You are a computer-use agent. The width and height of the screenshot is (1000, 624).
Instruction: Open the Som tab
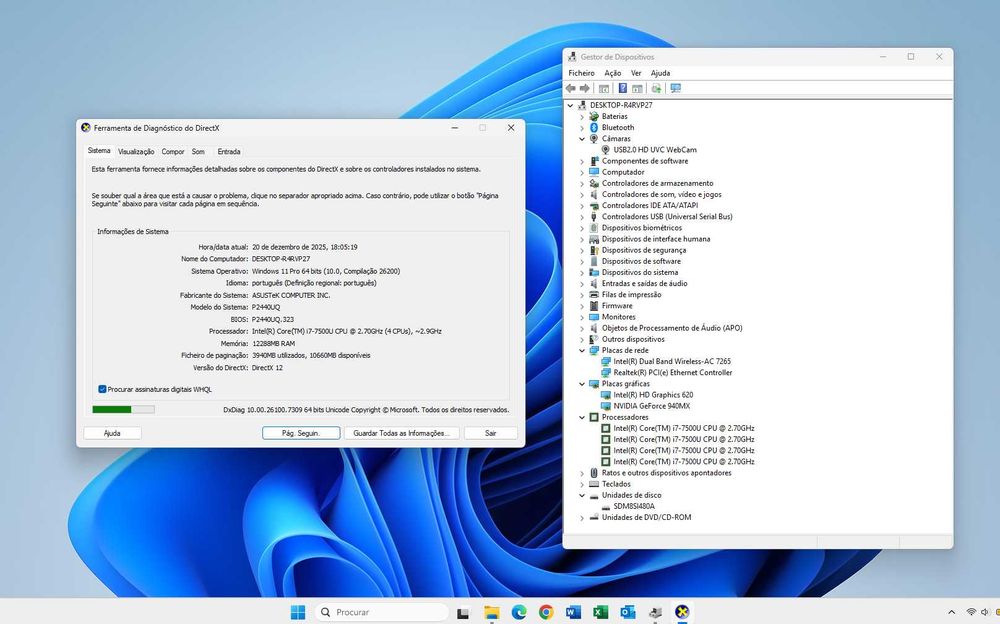click(x=198, y=152)
